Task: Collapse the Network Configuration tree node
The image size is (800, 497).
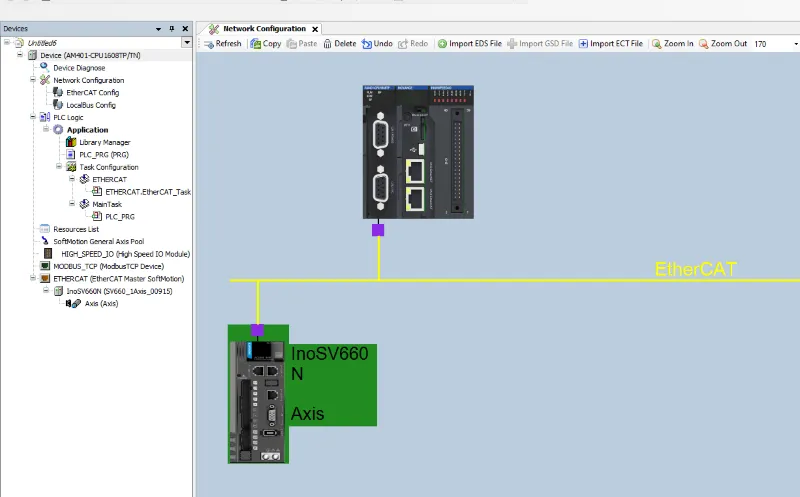Action: (x=33, y=80)
